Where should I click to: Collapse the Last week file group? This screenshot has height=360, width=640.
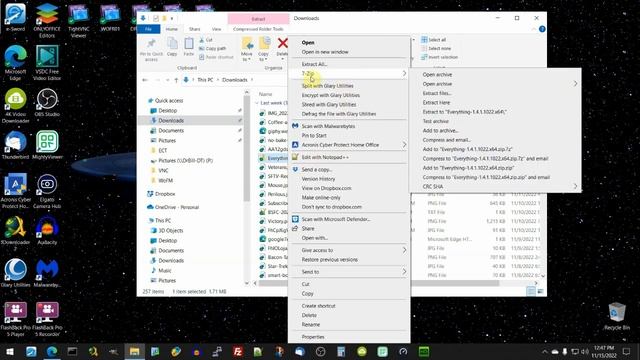tap(257, 103)
